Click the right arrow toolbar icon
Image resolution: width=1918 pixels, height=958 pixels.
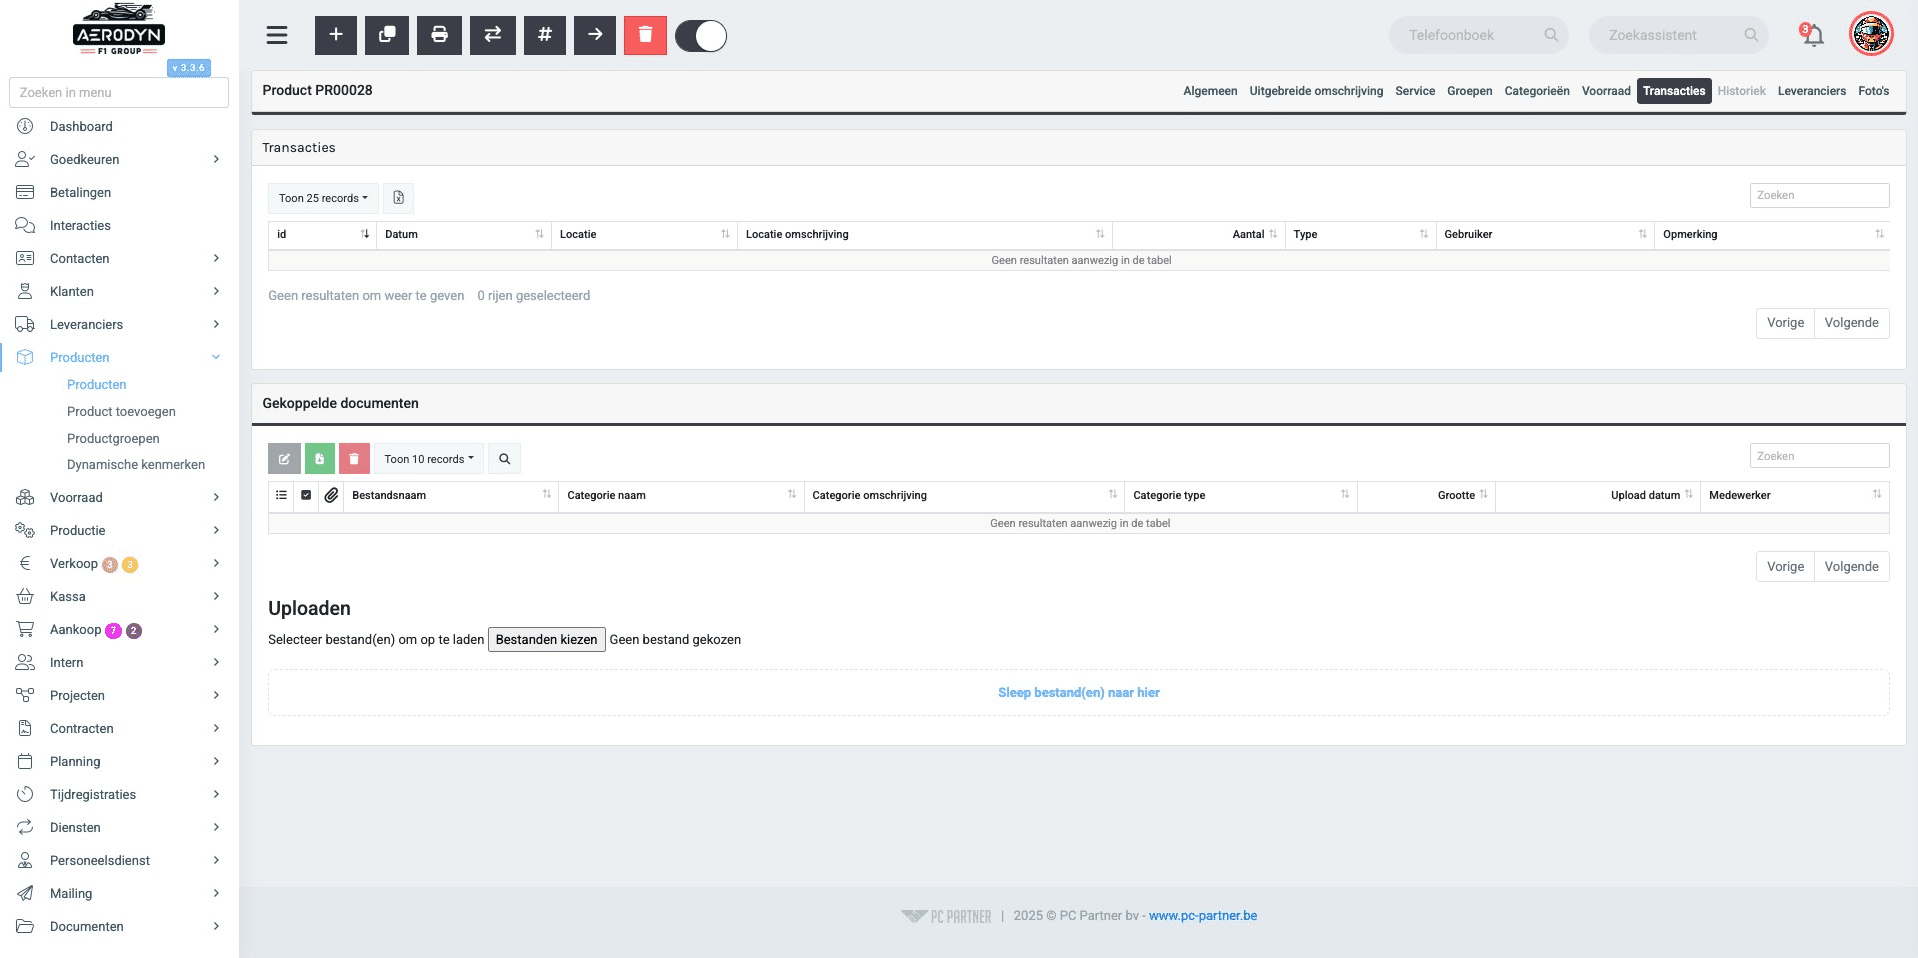(595, 35)
